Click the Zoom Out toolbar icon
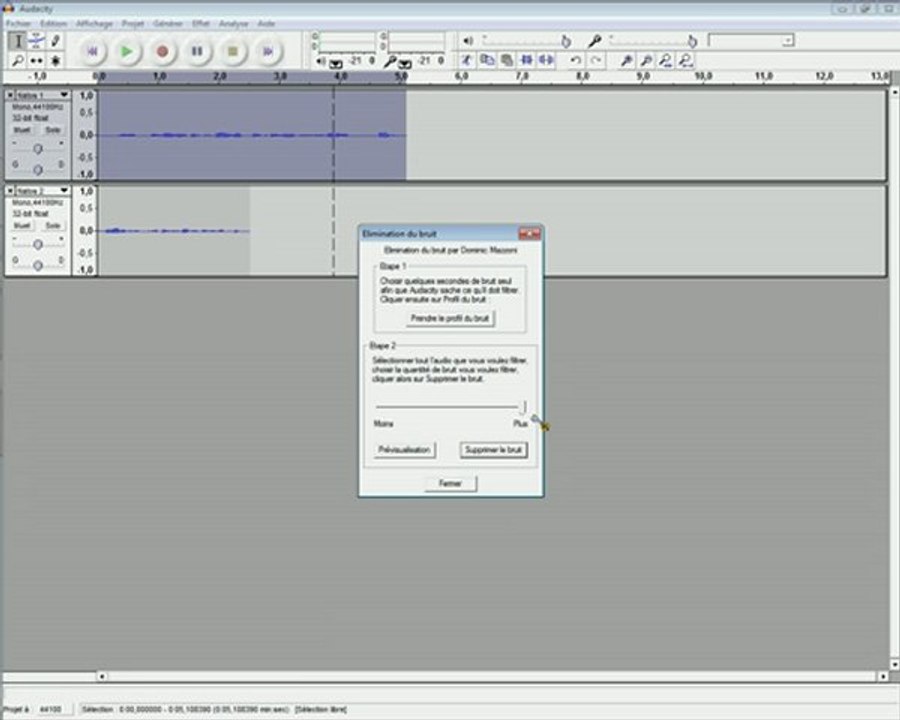The image size is (900, 720). pyautogui.click(x=646, y=60)
